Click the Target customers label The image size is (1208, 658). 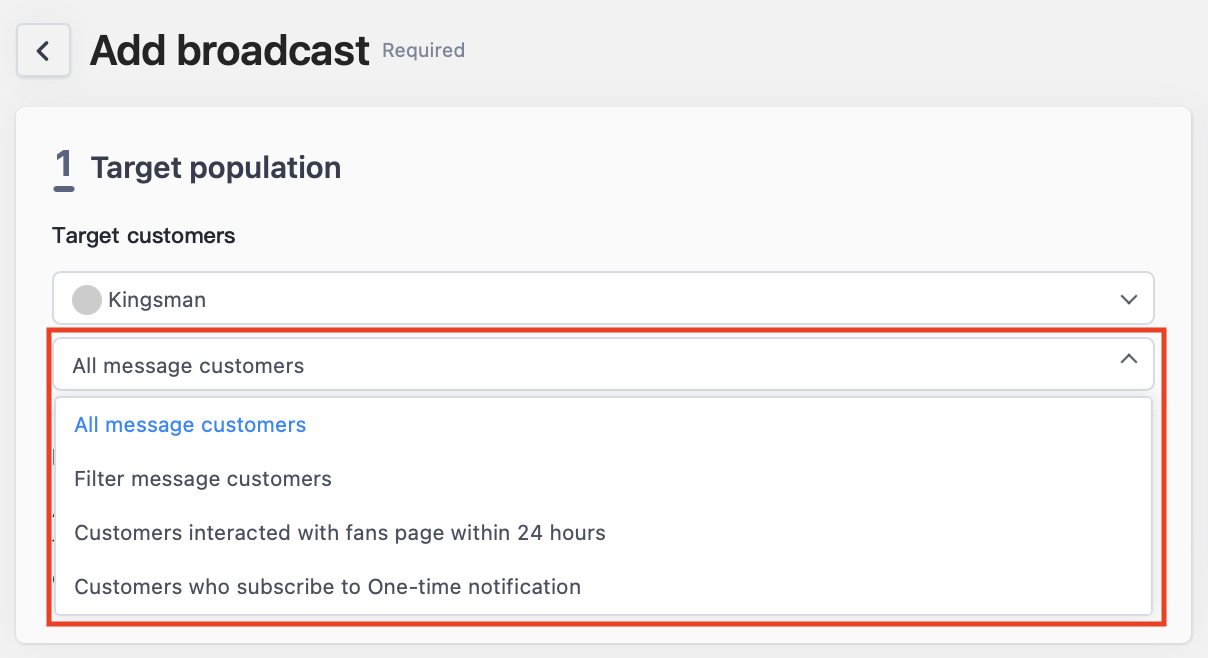tap(144, 236)
